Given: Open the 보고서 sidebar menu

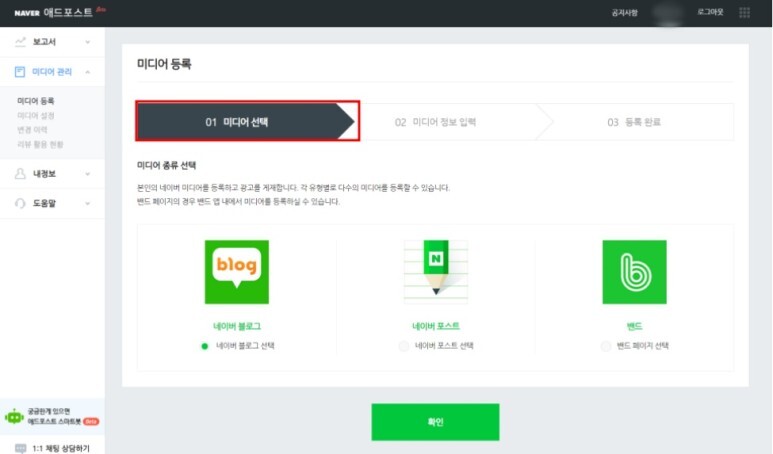Looking at the screenshot, I should [52, 42].
